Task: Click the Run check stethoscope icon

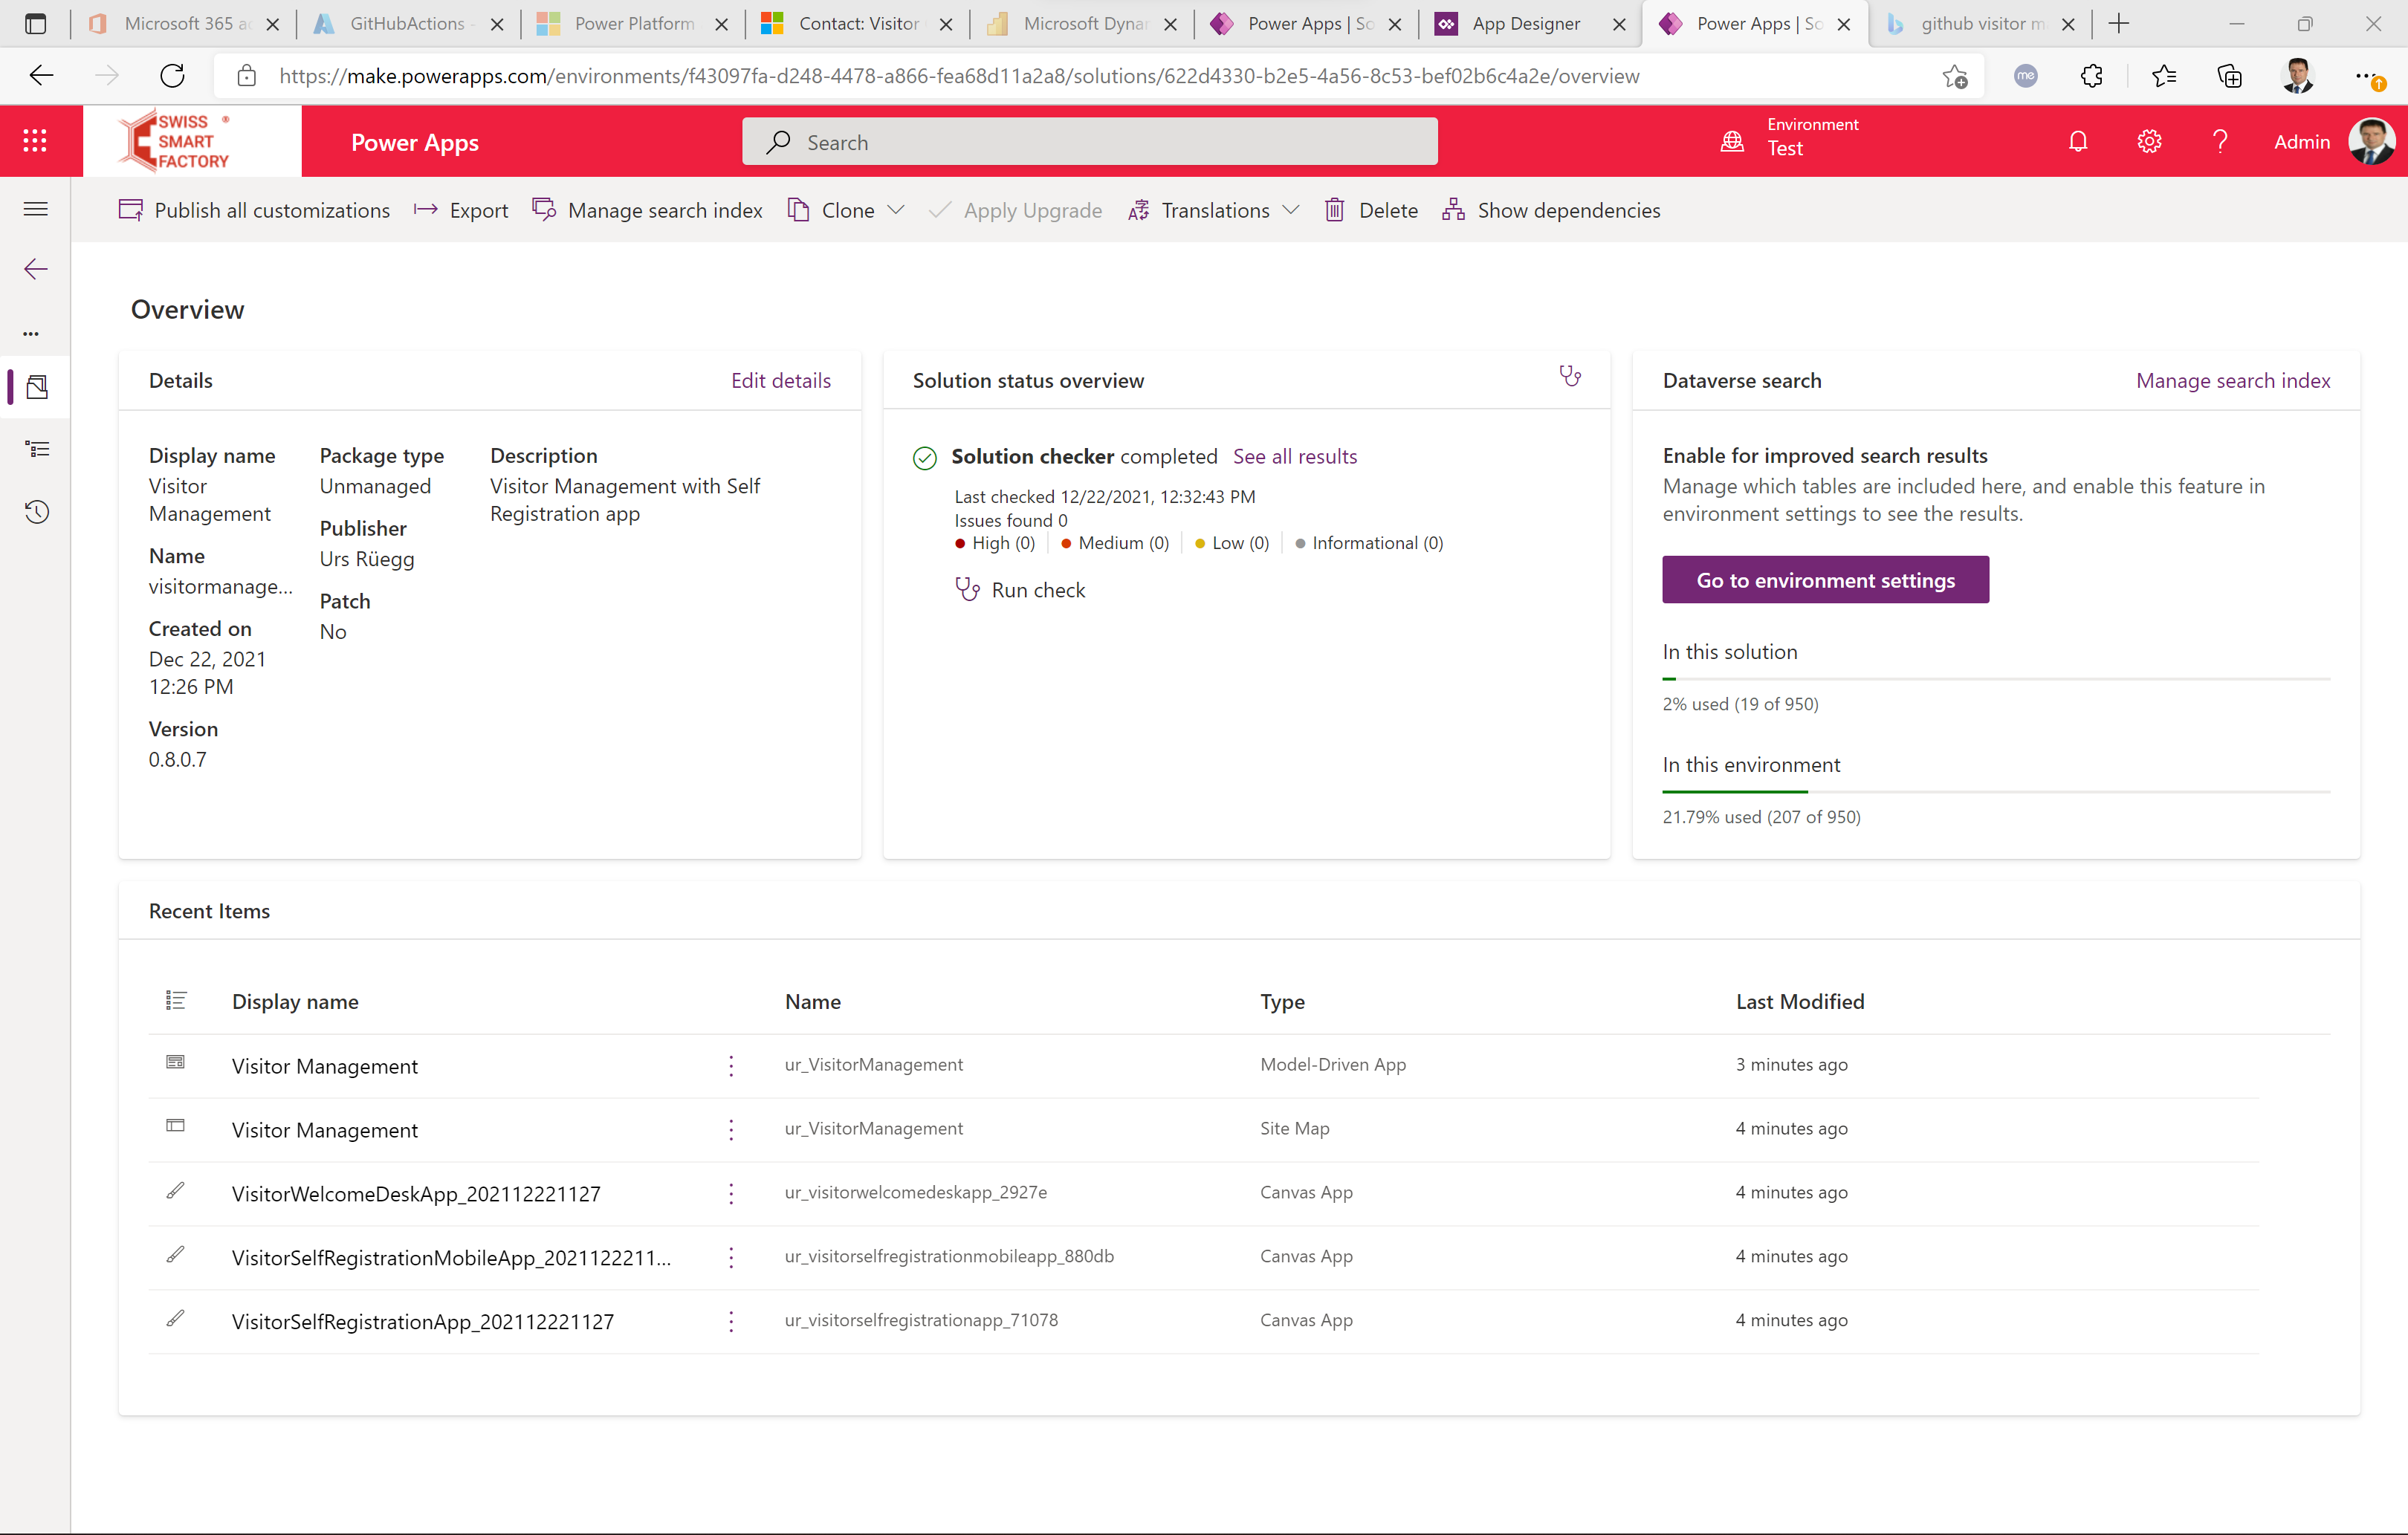Action: click(x=967, y=589)
